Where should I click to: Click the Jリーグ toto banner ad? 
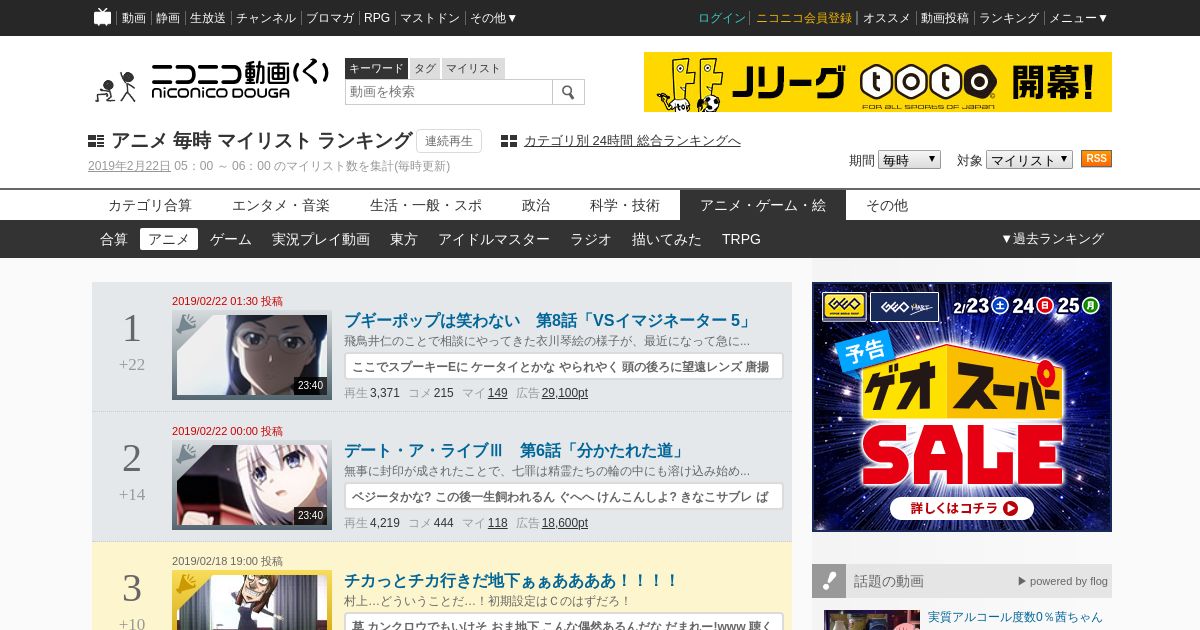tap(878, 82)
